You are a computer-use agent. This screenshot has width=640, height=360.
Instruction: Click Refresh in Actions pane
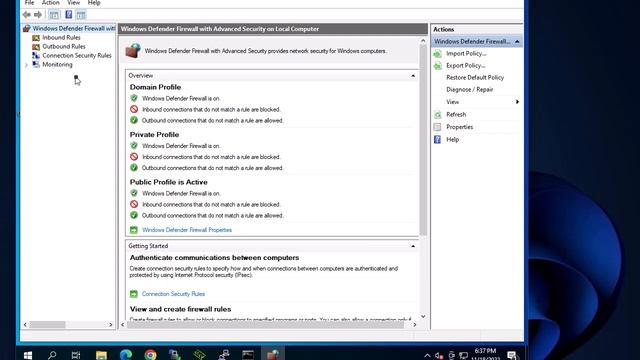(456, 115)
